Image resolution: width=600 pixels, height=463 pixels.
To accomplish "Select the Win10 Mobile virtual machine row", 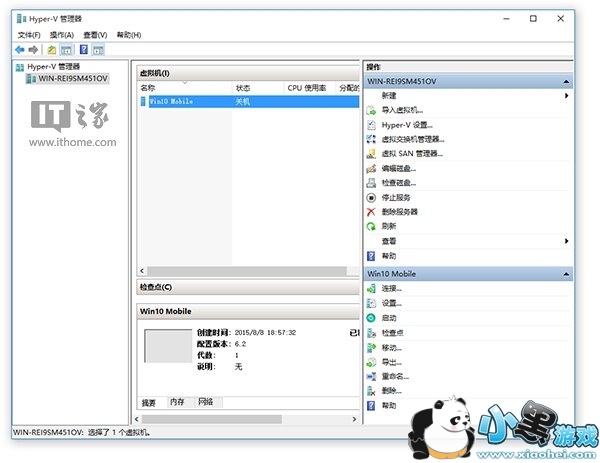I will click(x=250, y=101).
